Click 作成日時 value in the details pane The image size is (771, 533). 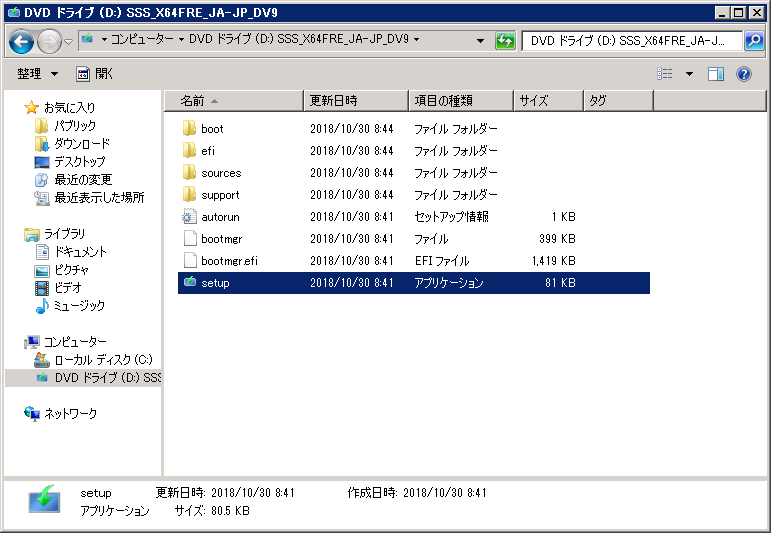tap(445, 493)
